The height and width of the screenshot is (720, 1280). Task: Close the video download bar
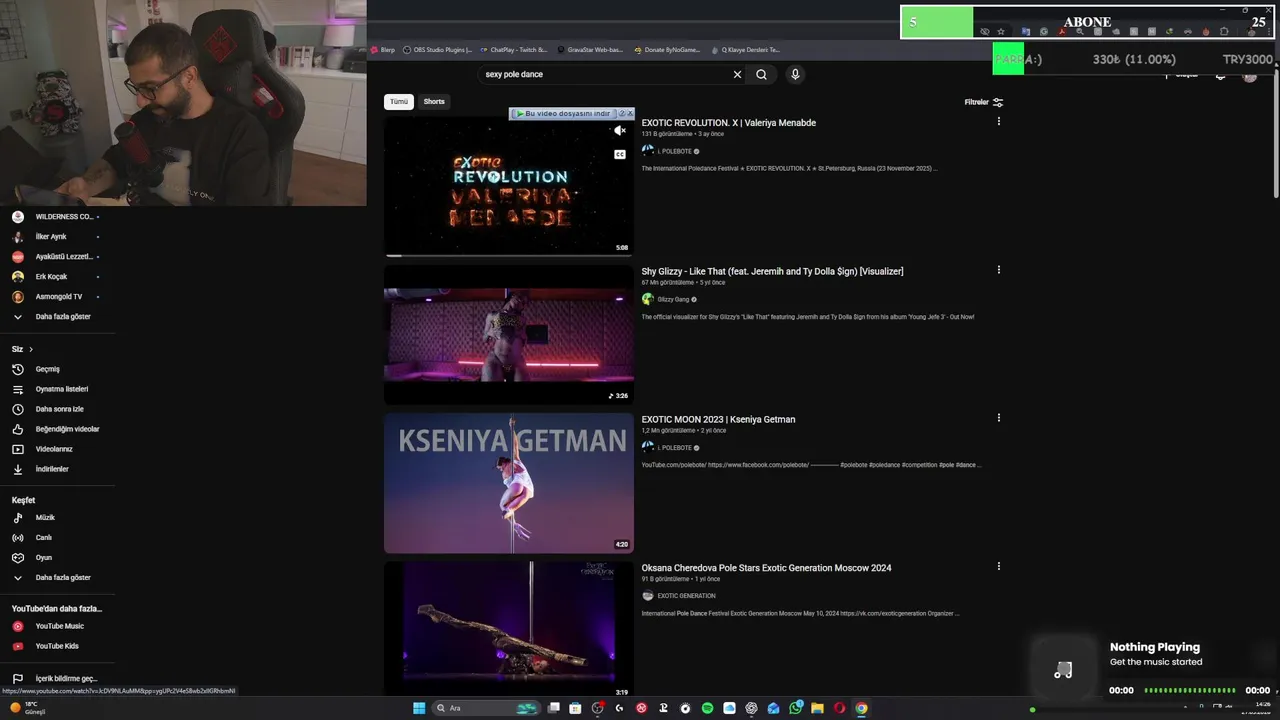630,113
